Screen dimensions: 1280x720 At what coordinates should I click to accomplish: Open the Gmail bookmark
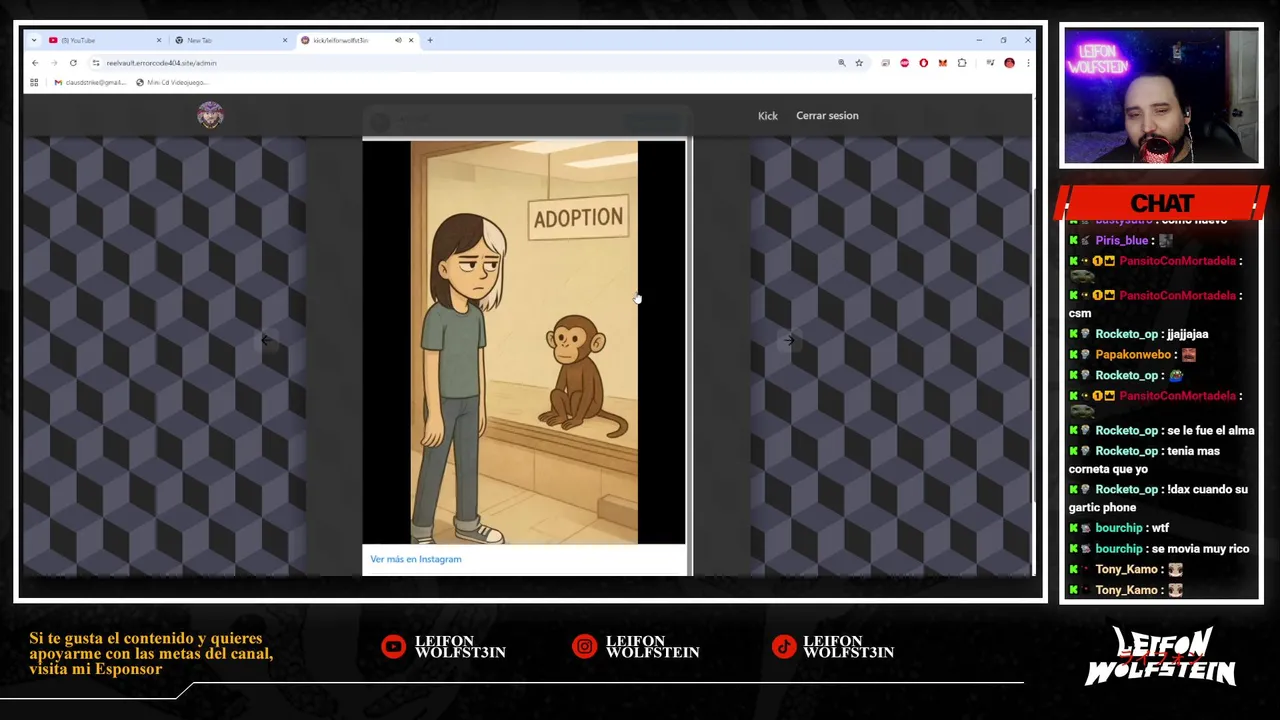pyautogui.click(x=90, y=82)
